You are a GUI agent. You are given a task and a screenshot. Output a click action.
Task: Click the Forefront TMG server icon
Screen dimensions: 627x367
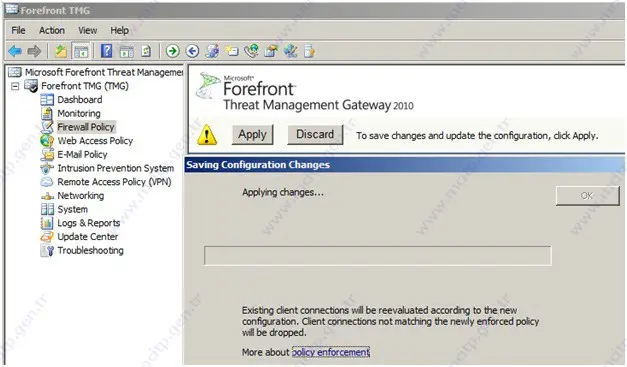tap(31, 86)
